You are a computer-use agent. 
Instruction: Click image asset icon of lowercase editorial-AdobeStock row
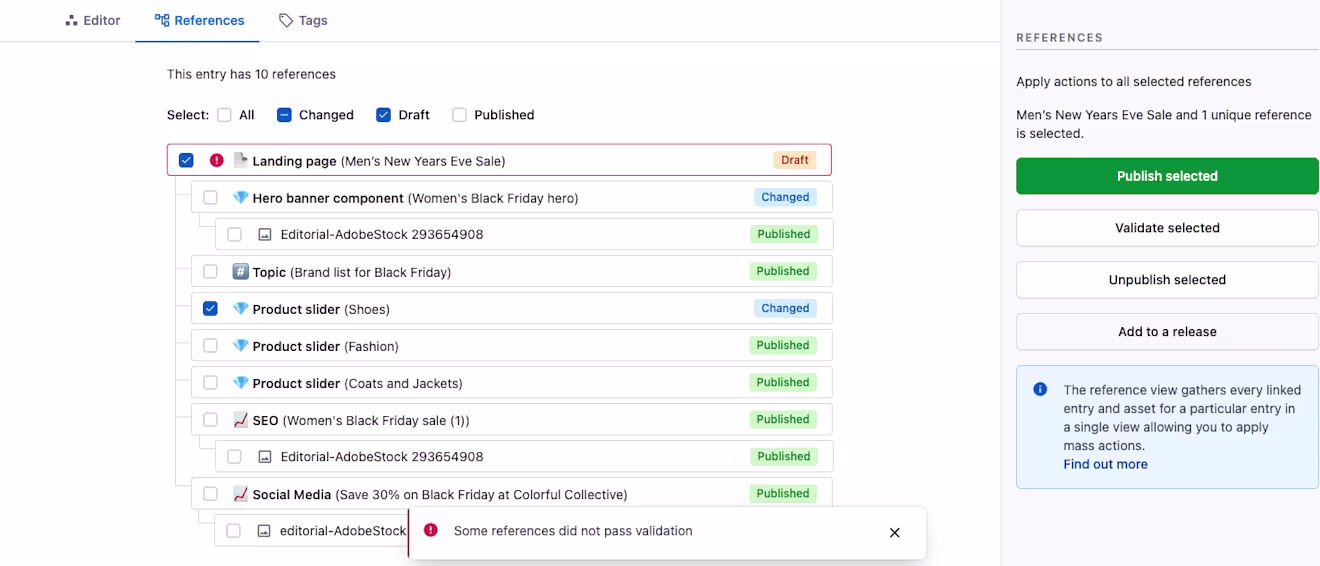coord(264,531)
